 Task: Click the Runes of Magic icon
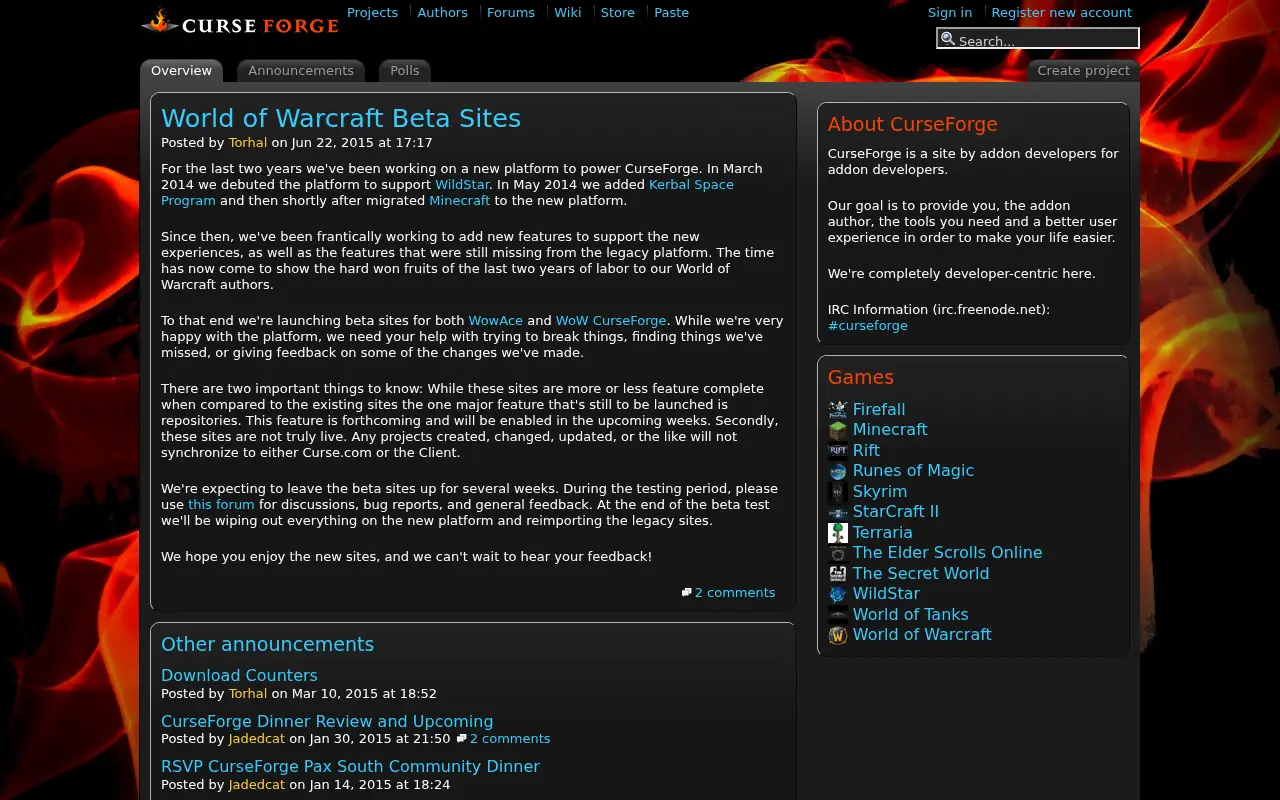point(838,471)
